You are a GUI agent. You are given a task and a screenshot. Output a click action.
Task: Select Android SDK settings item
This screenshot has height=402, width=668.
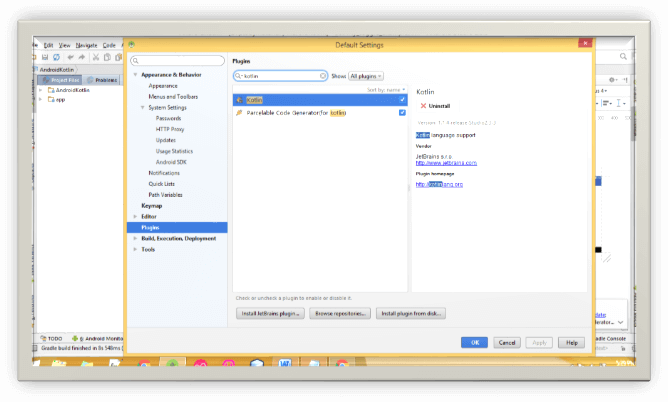point(171,162)
